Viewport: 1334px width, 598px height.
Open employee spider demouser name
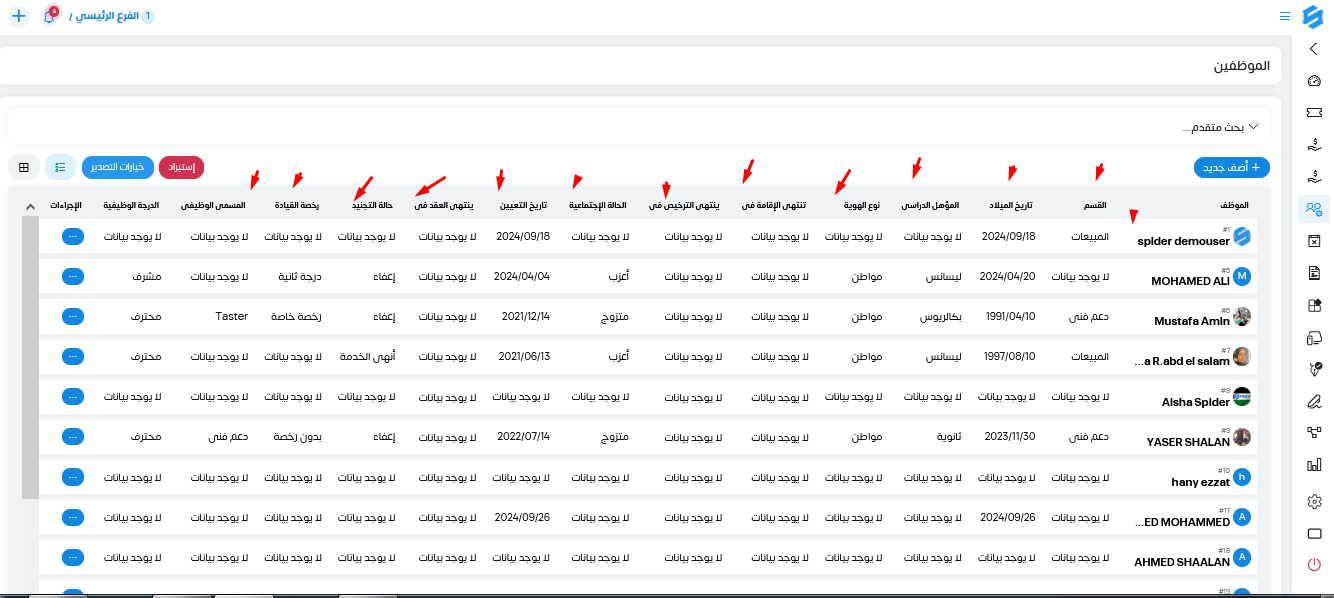[1184, 242]
